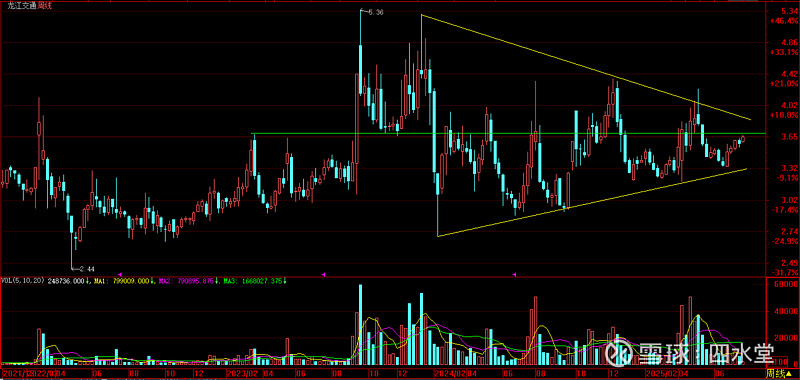Click the leftmost magenta triangle event marker
The height and width of the screenshot is (380, 800).
pyautogui.click(x=120, y=274)
